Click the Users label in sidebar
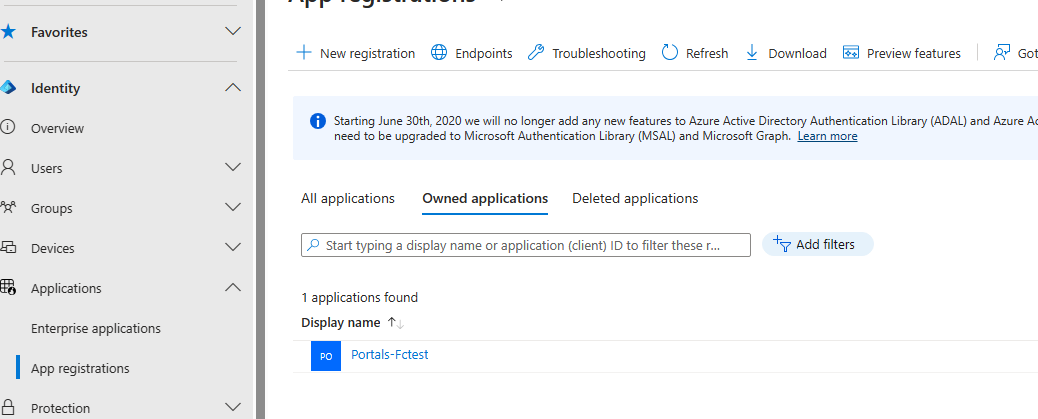 point(46,168)
